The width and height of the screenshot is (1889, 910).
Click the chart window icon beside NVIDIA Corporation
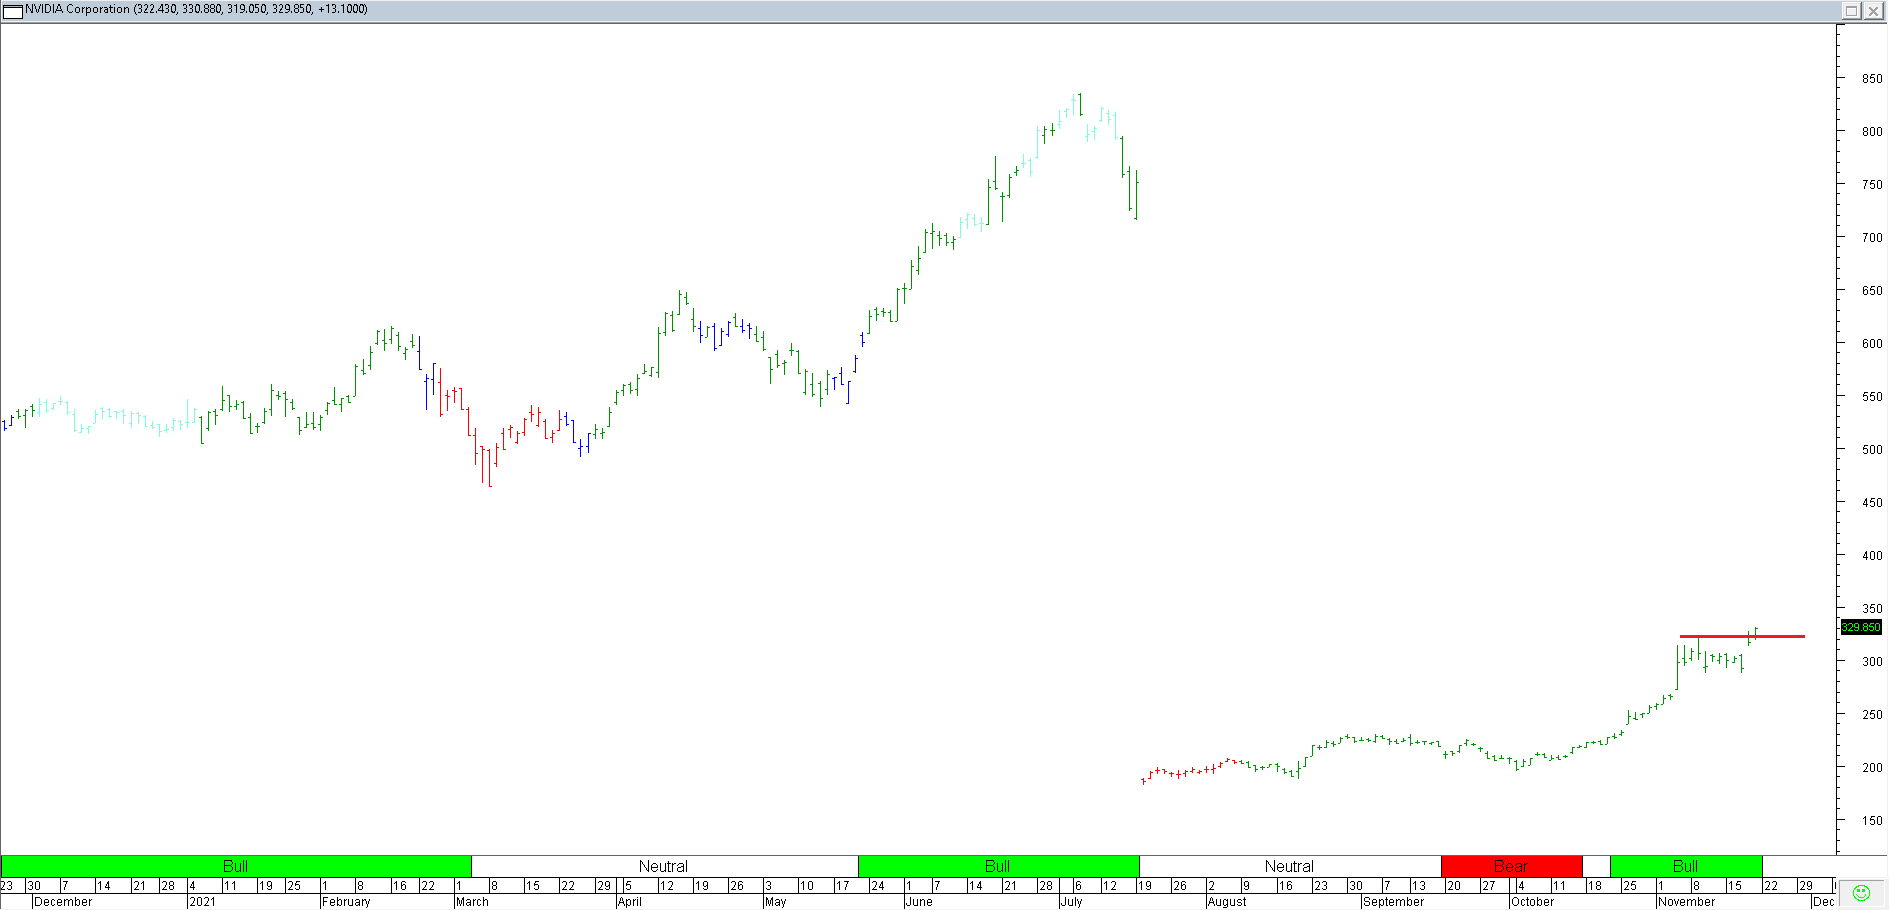[12, 11]
